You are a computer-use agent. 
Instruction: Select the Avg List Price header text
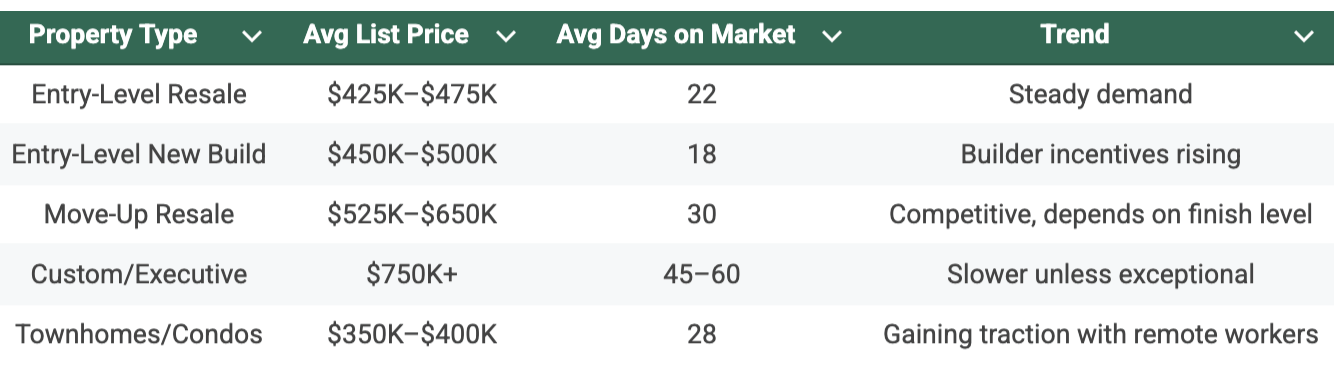(386, 35)
